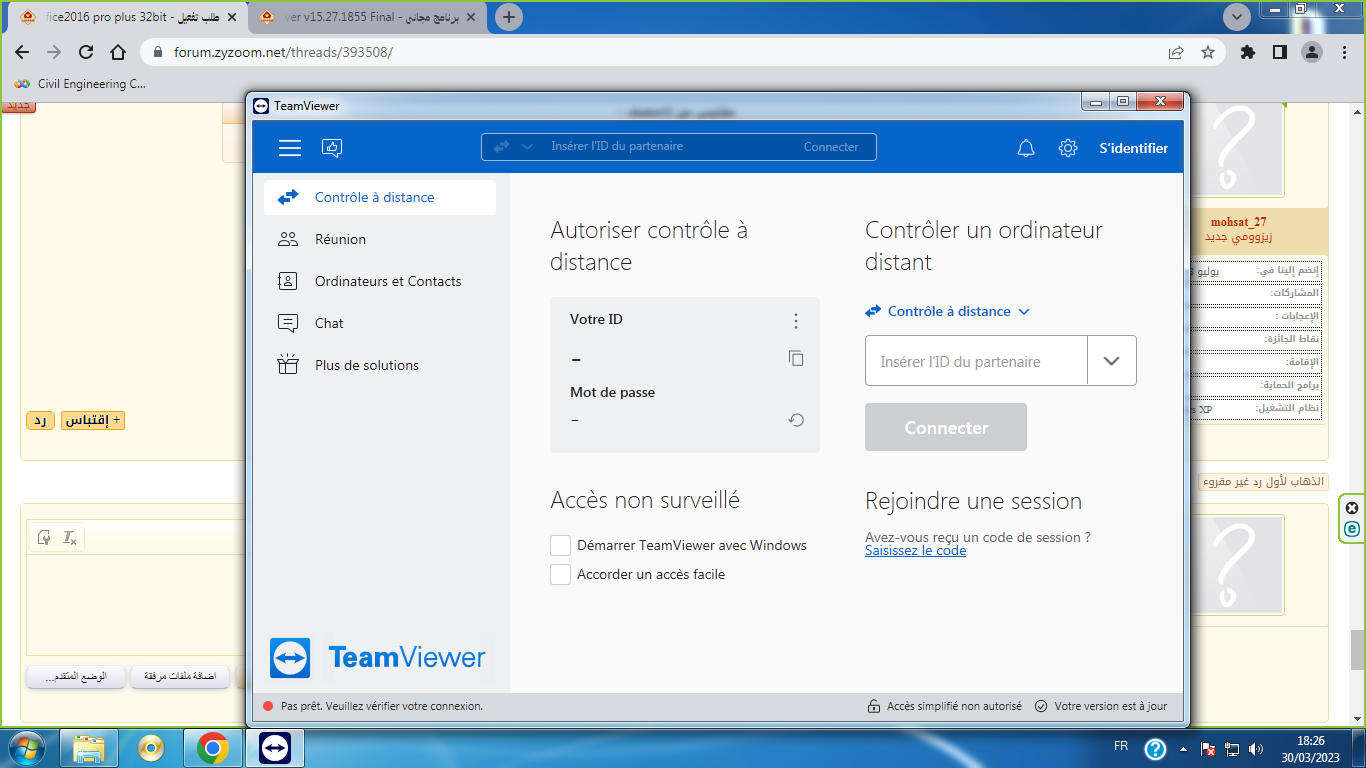Click S'identifier to sign in
Viewport: 1366px width, 768px height.
[1134, 148]
